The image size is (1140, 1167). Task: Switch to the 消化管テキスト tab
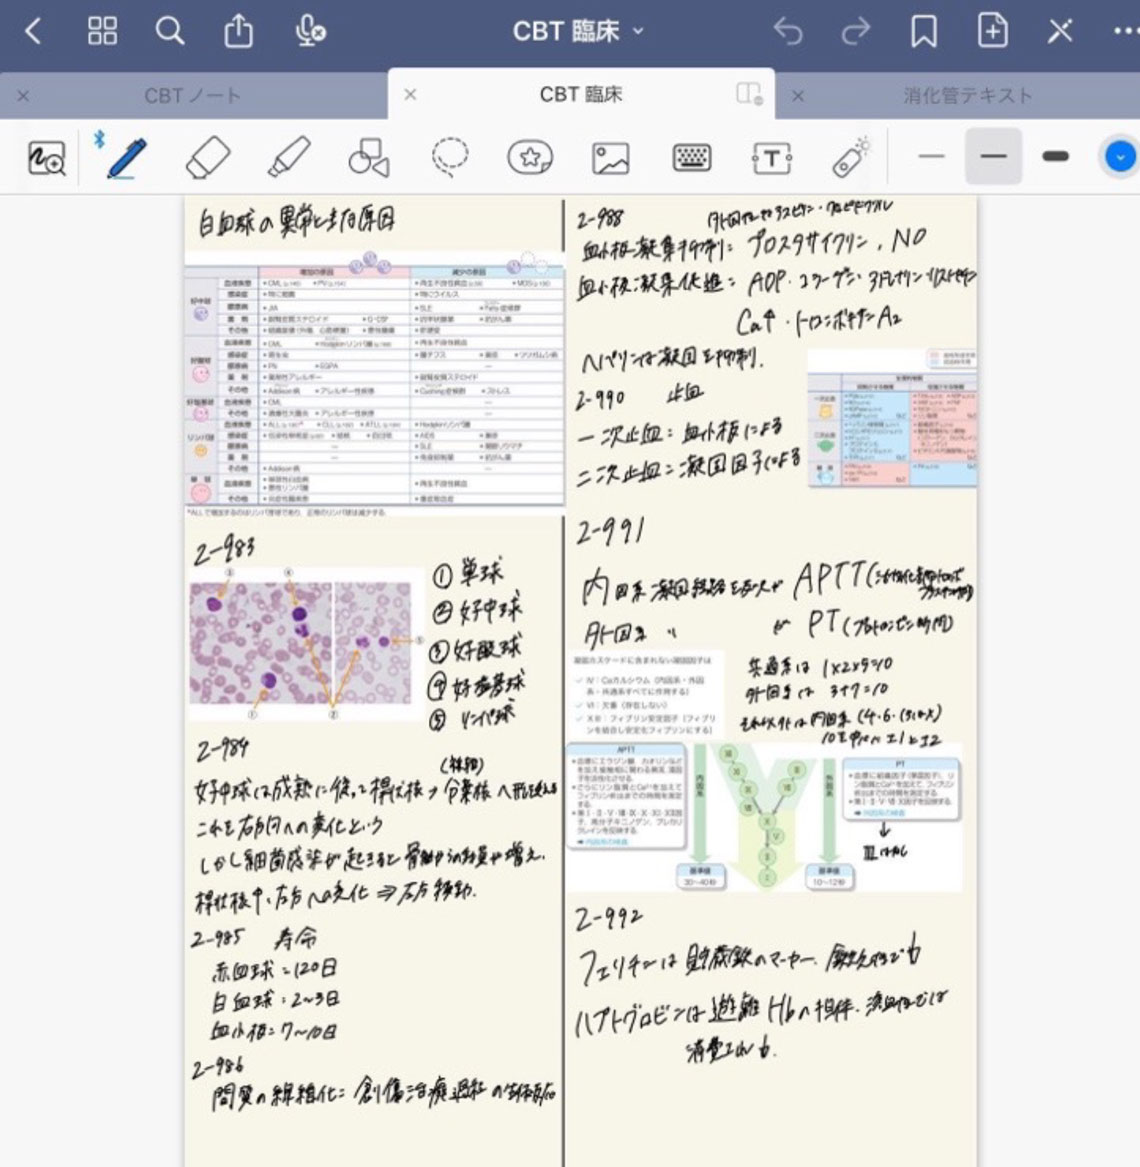967,96
